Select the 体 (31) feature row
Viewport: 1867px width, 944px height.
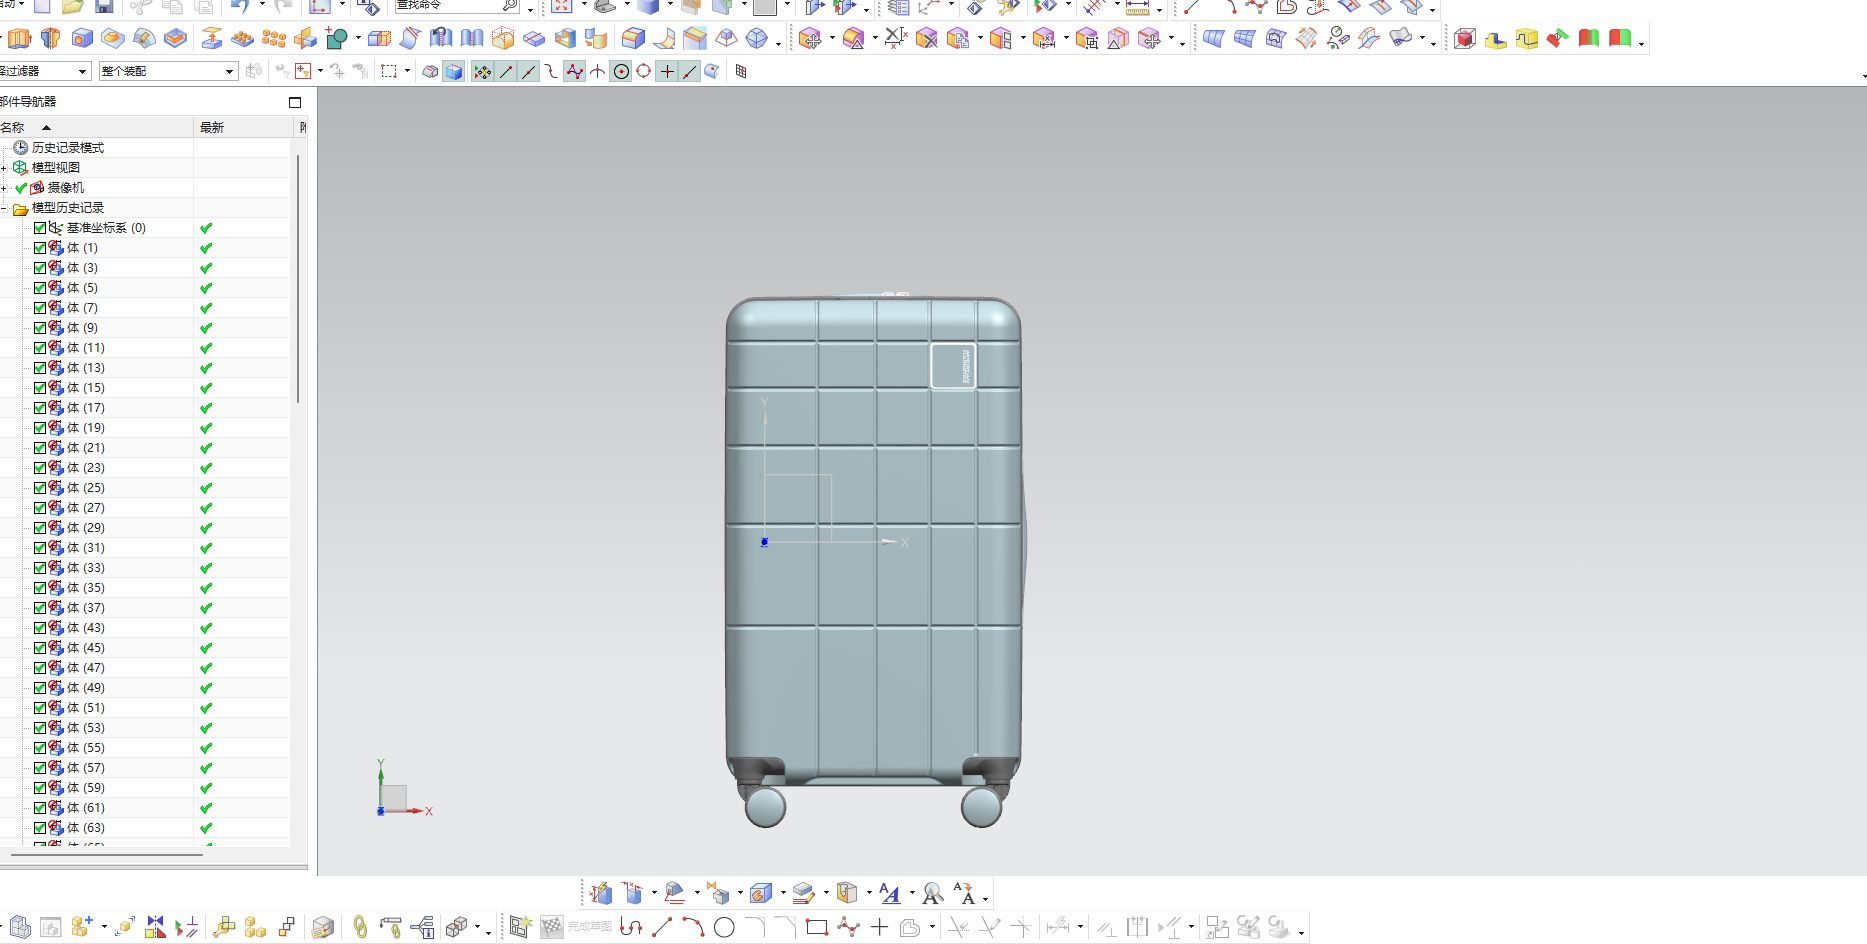[x=145, y=548]
